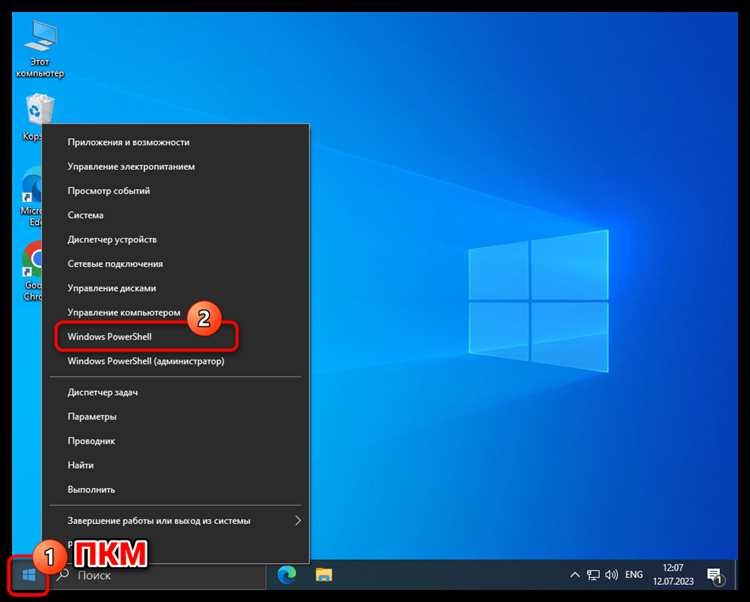
Task: Click the taskbar search field Поиск
Action: (x=158, y=575)
